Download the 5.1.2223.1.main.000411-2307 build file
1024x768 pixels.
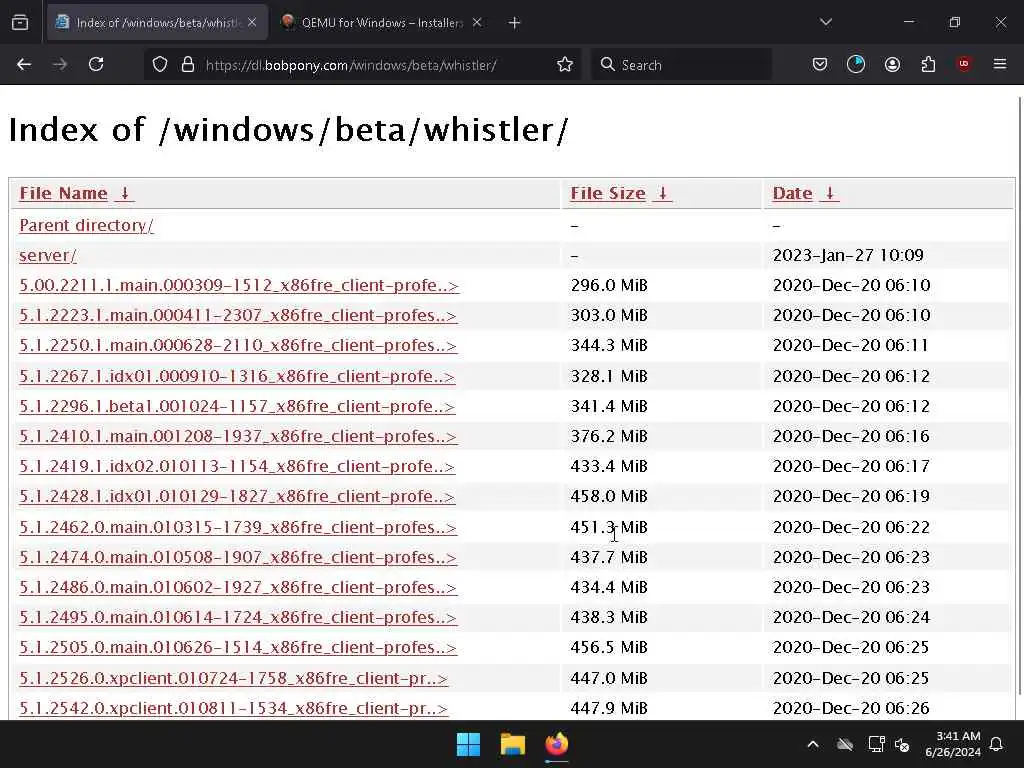238,315
